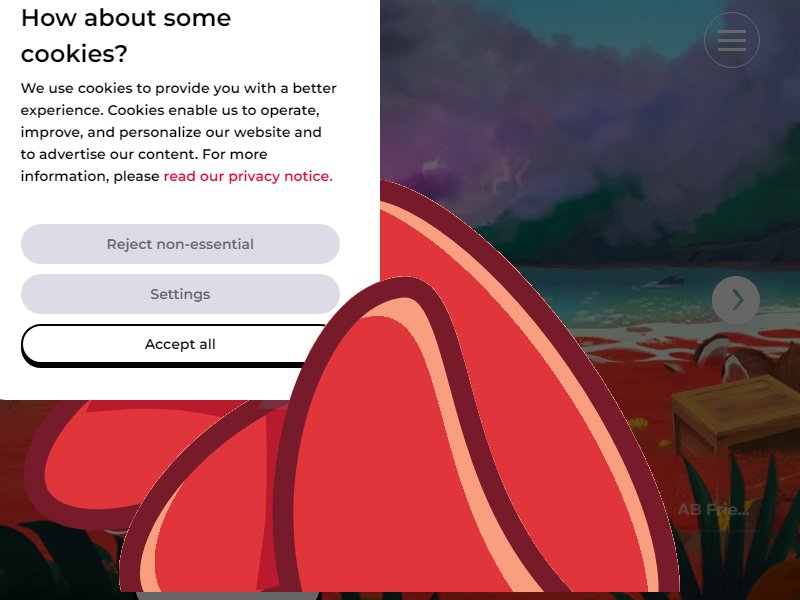Viewport: 800px width, 600px height.
Task: Open the read our privacy notice link
Action: click(x=248, y=176)
